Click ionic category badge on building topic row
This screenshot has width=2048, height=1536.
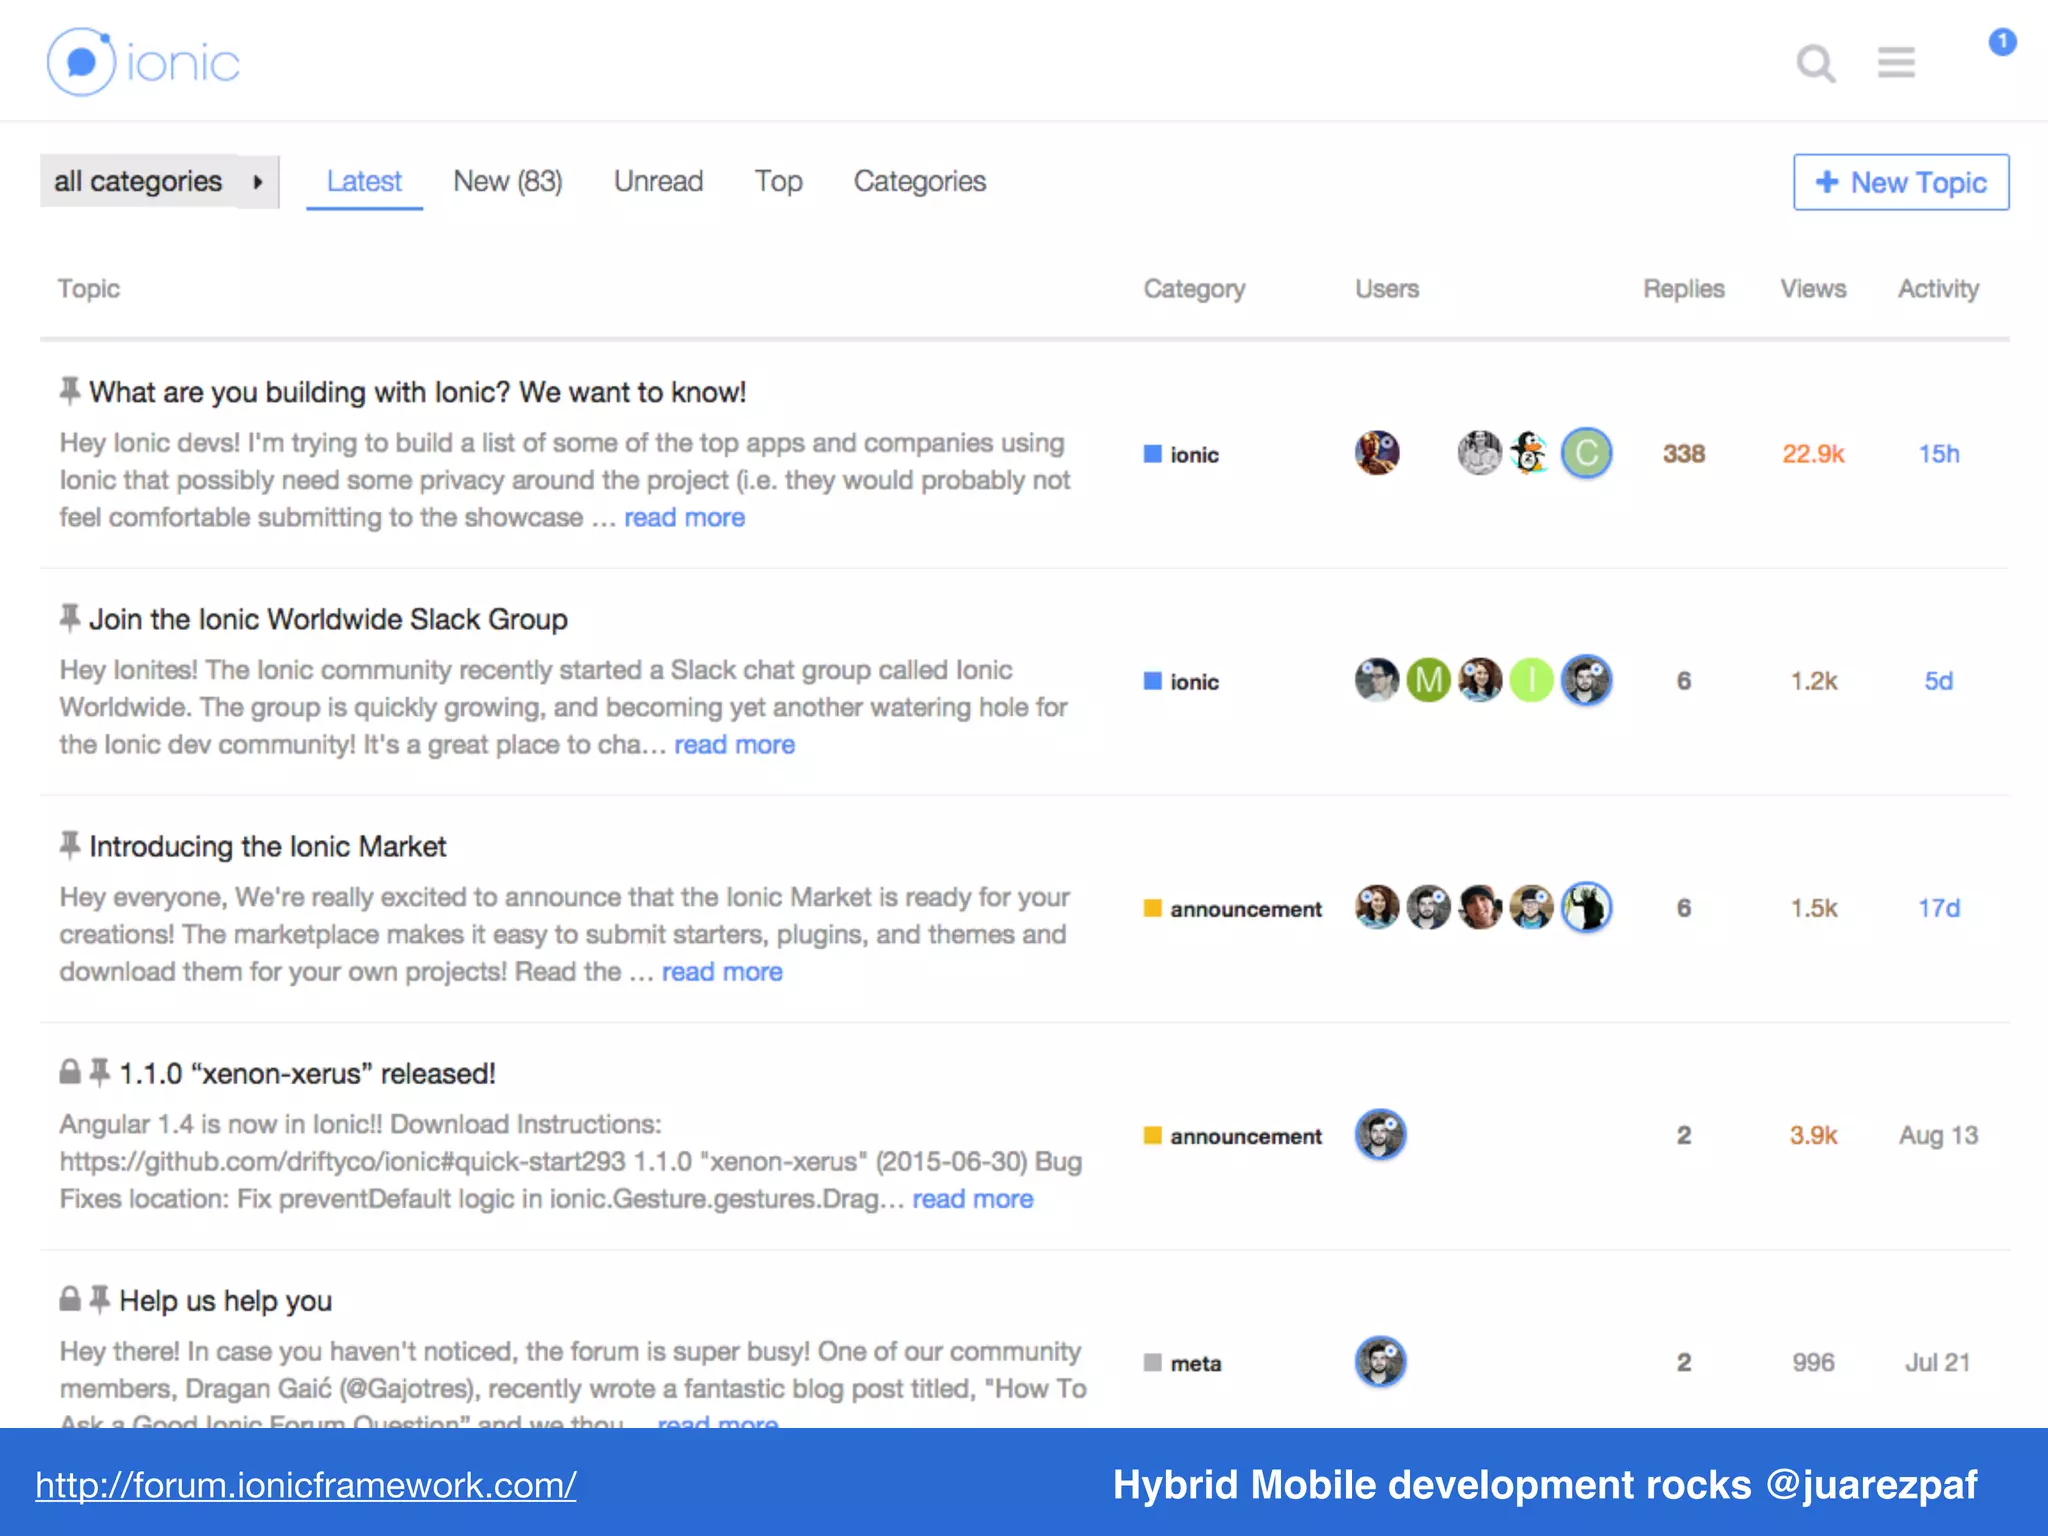click(x=1181, y=454)
